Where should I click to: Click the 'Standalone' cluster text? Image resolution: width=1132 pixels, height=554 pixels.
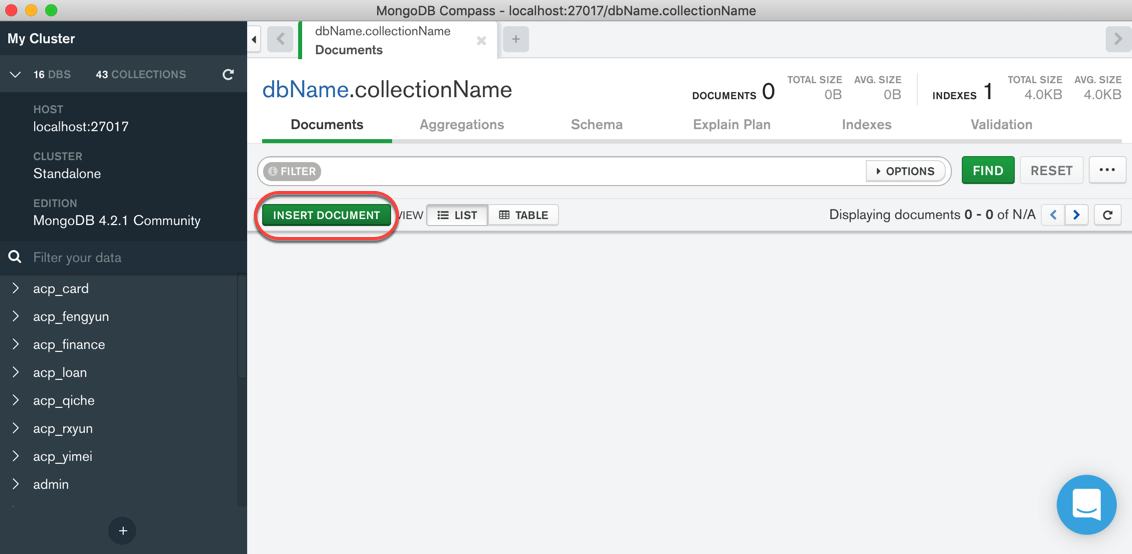click(x=67, y=173)
